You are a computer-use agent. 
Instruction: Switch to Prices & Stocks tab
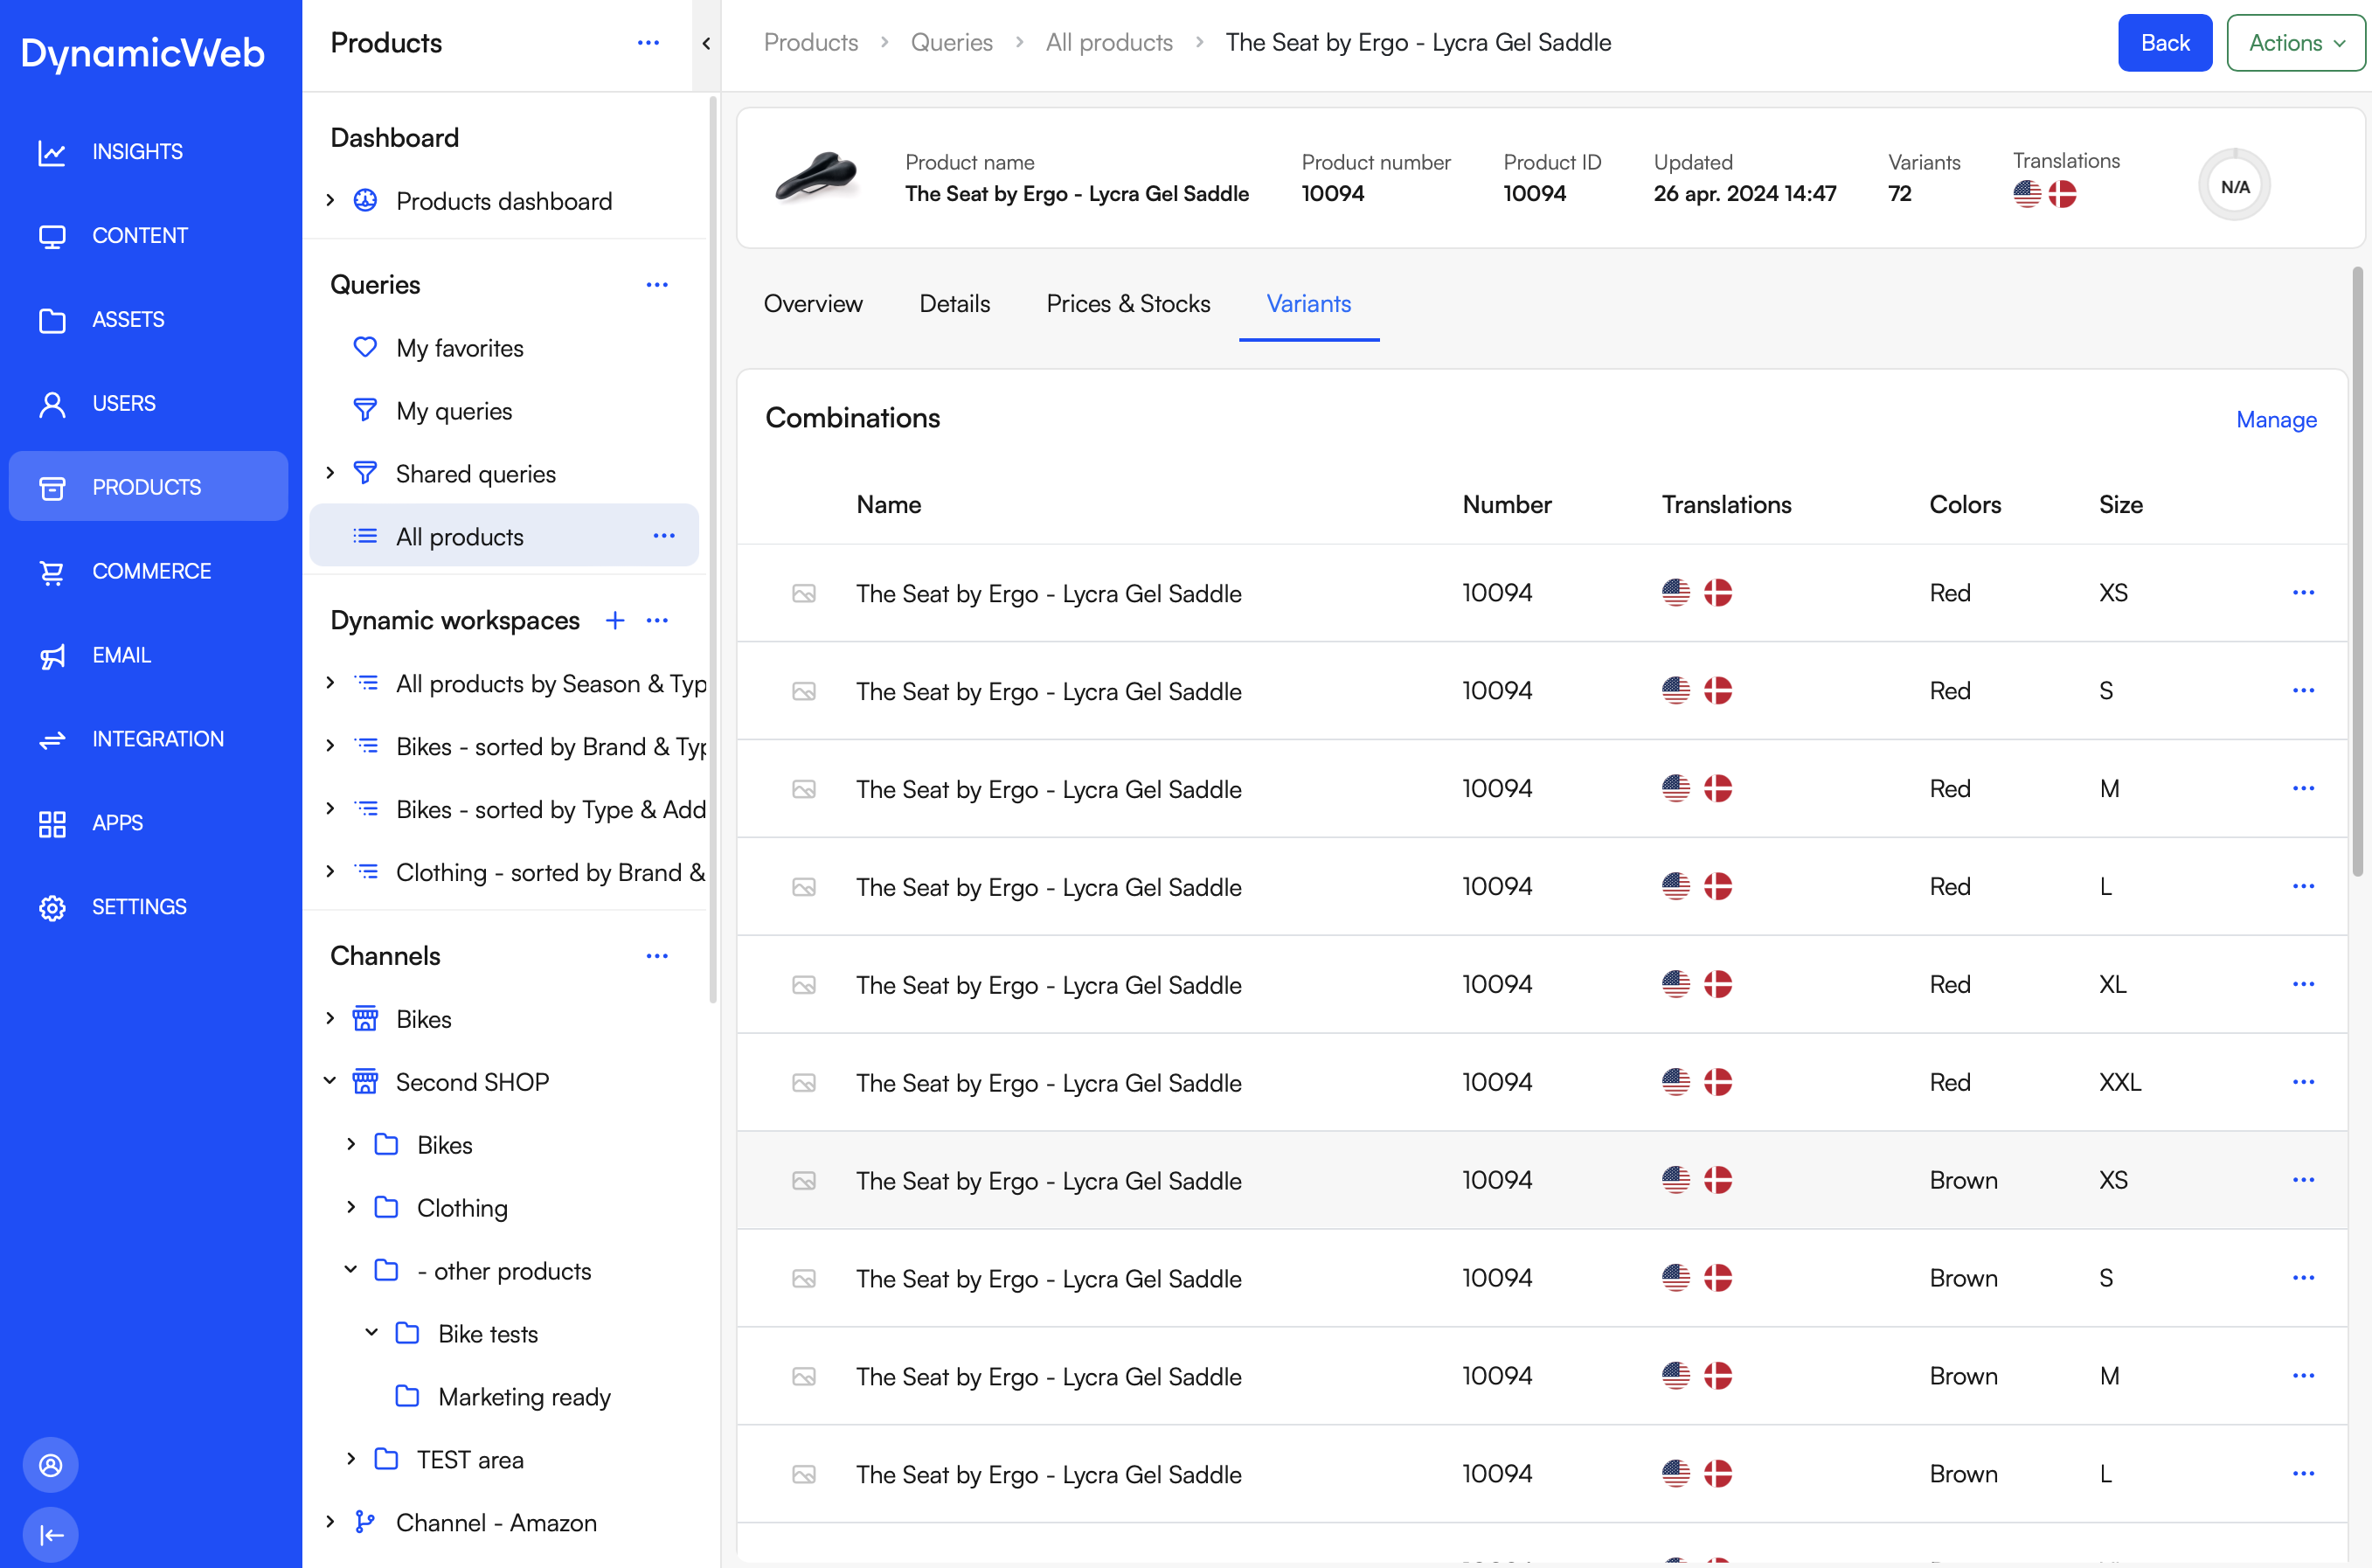click(1128, 304)
